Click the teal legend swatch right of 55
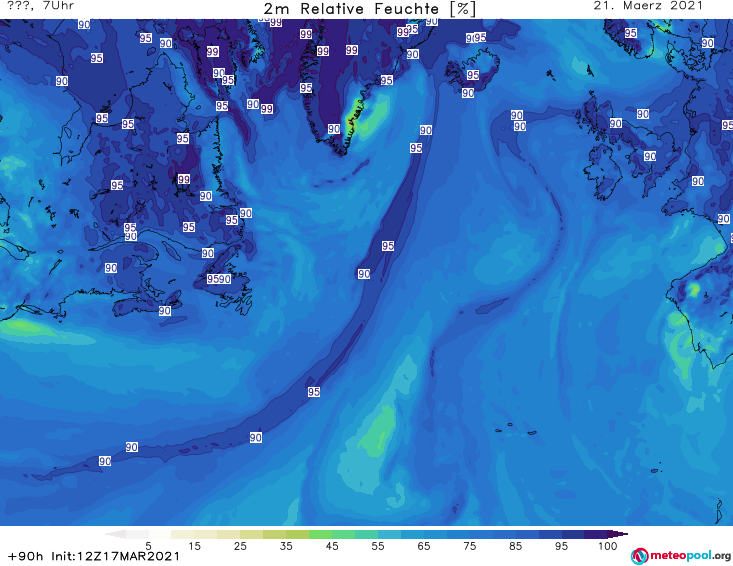Image resolution: width=733 pixels, height=566 pixels. (389, 534)
